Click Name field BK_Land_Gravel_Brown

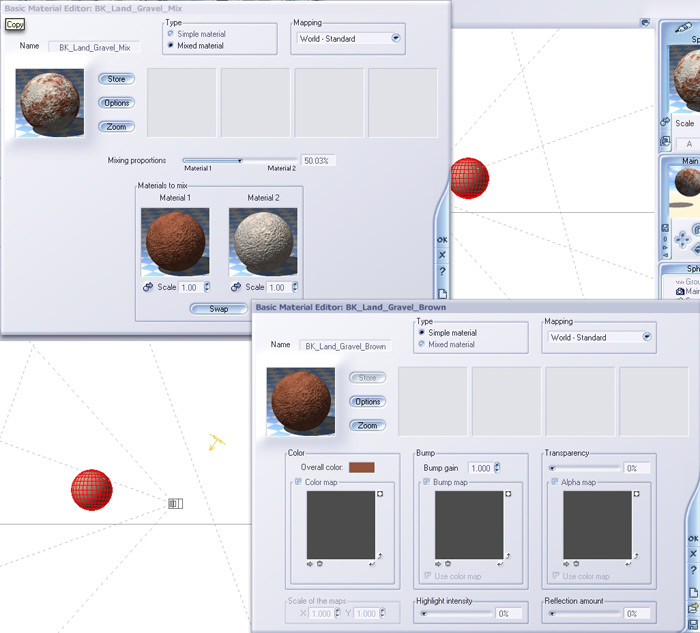pyautogui.click(x=345, y=346)
